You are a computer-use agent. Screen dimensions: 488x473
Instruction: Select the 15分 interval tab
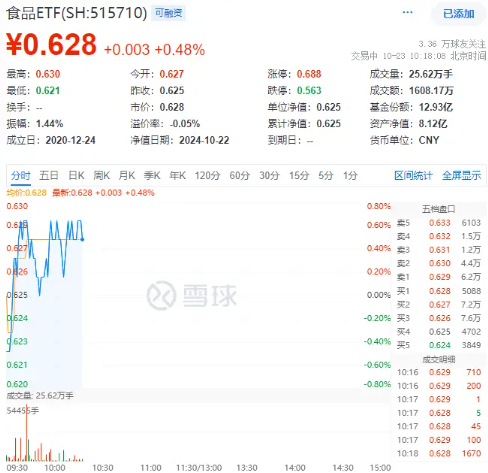[x=299, y=175]
